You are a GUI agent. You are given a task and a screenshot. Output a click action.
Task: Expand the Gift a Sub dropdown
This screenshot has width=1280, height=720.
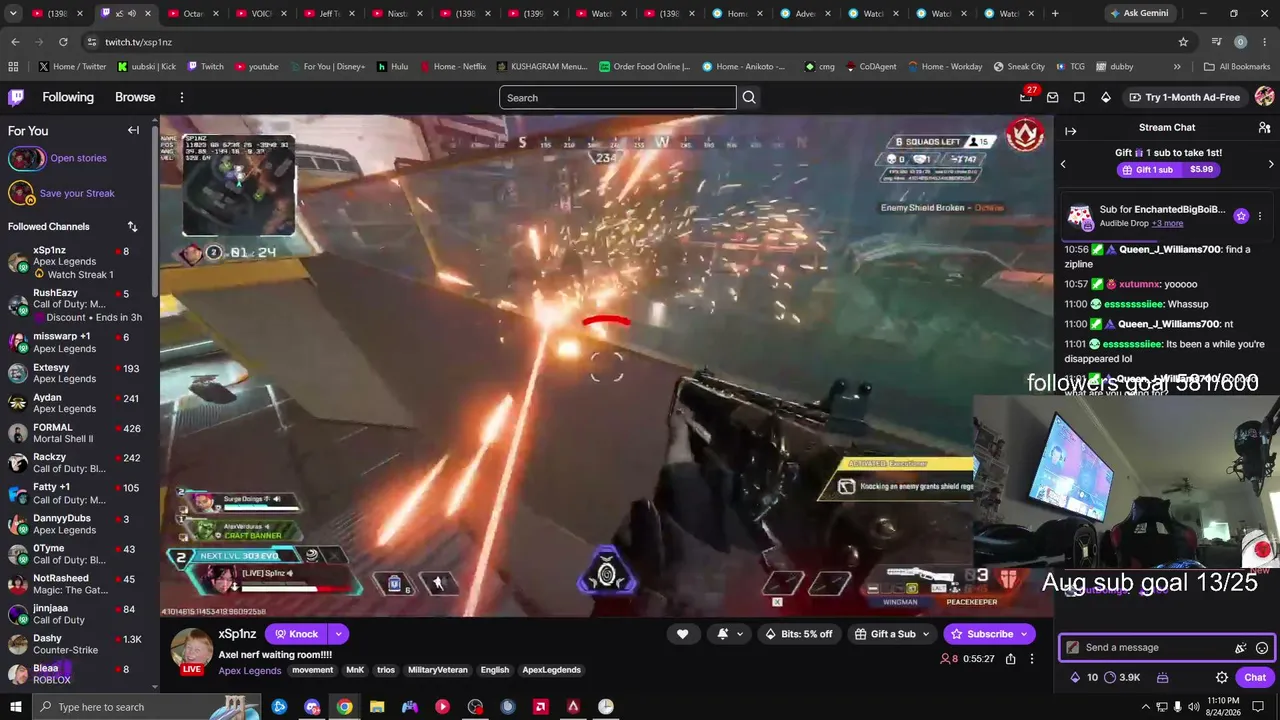[926, 634]
